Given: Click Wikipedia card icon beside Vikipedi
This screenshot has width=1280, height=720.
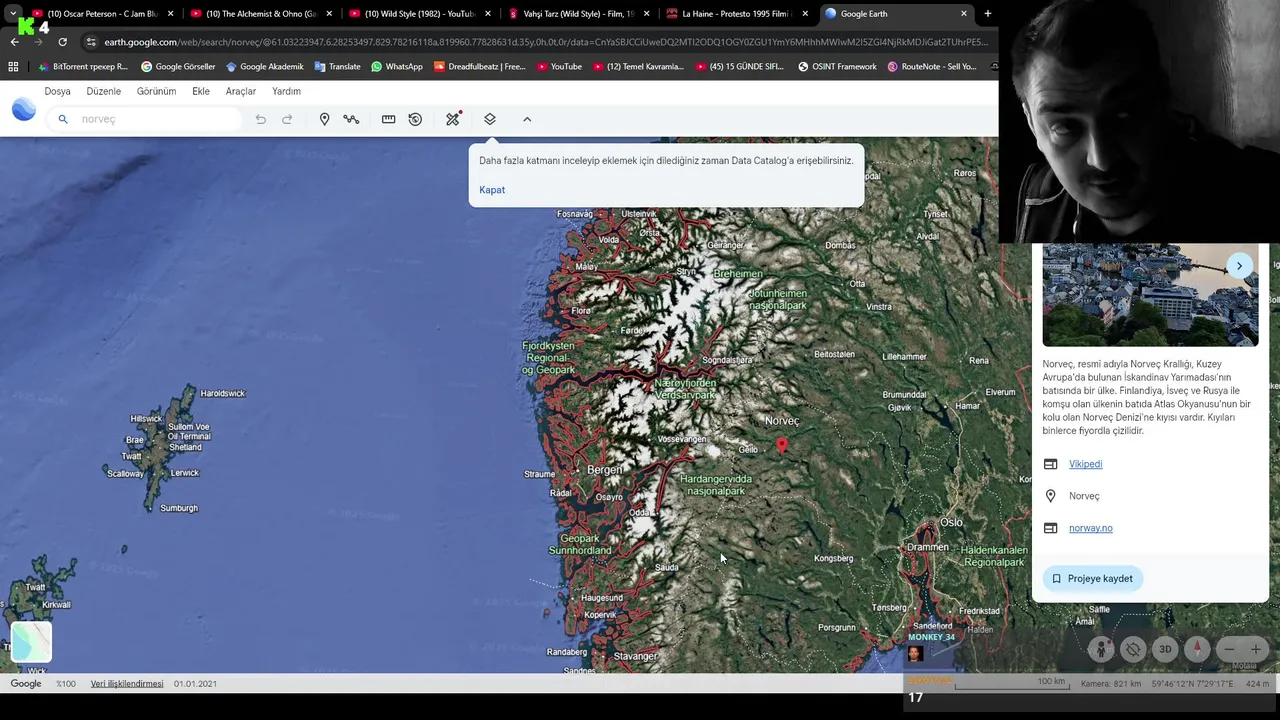Looking at the screenshot, I should (1050, 464).
